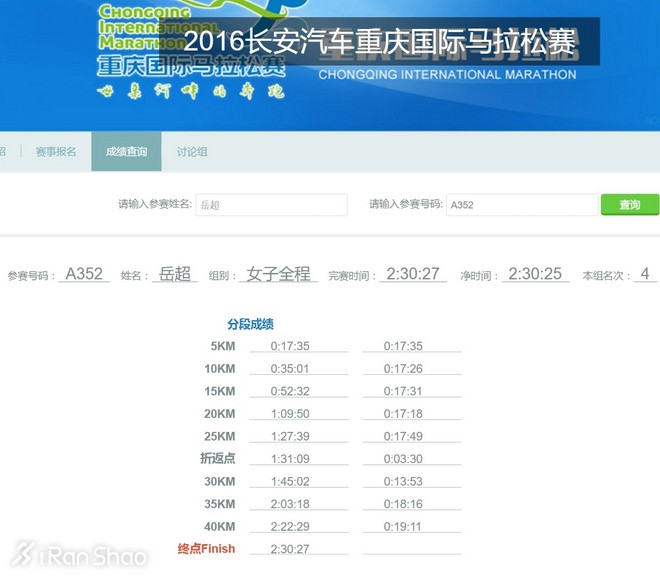
Task: Click the 35KM split time 0:18:16
Action: coord(403,504)
